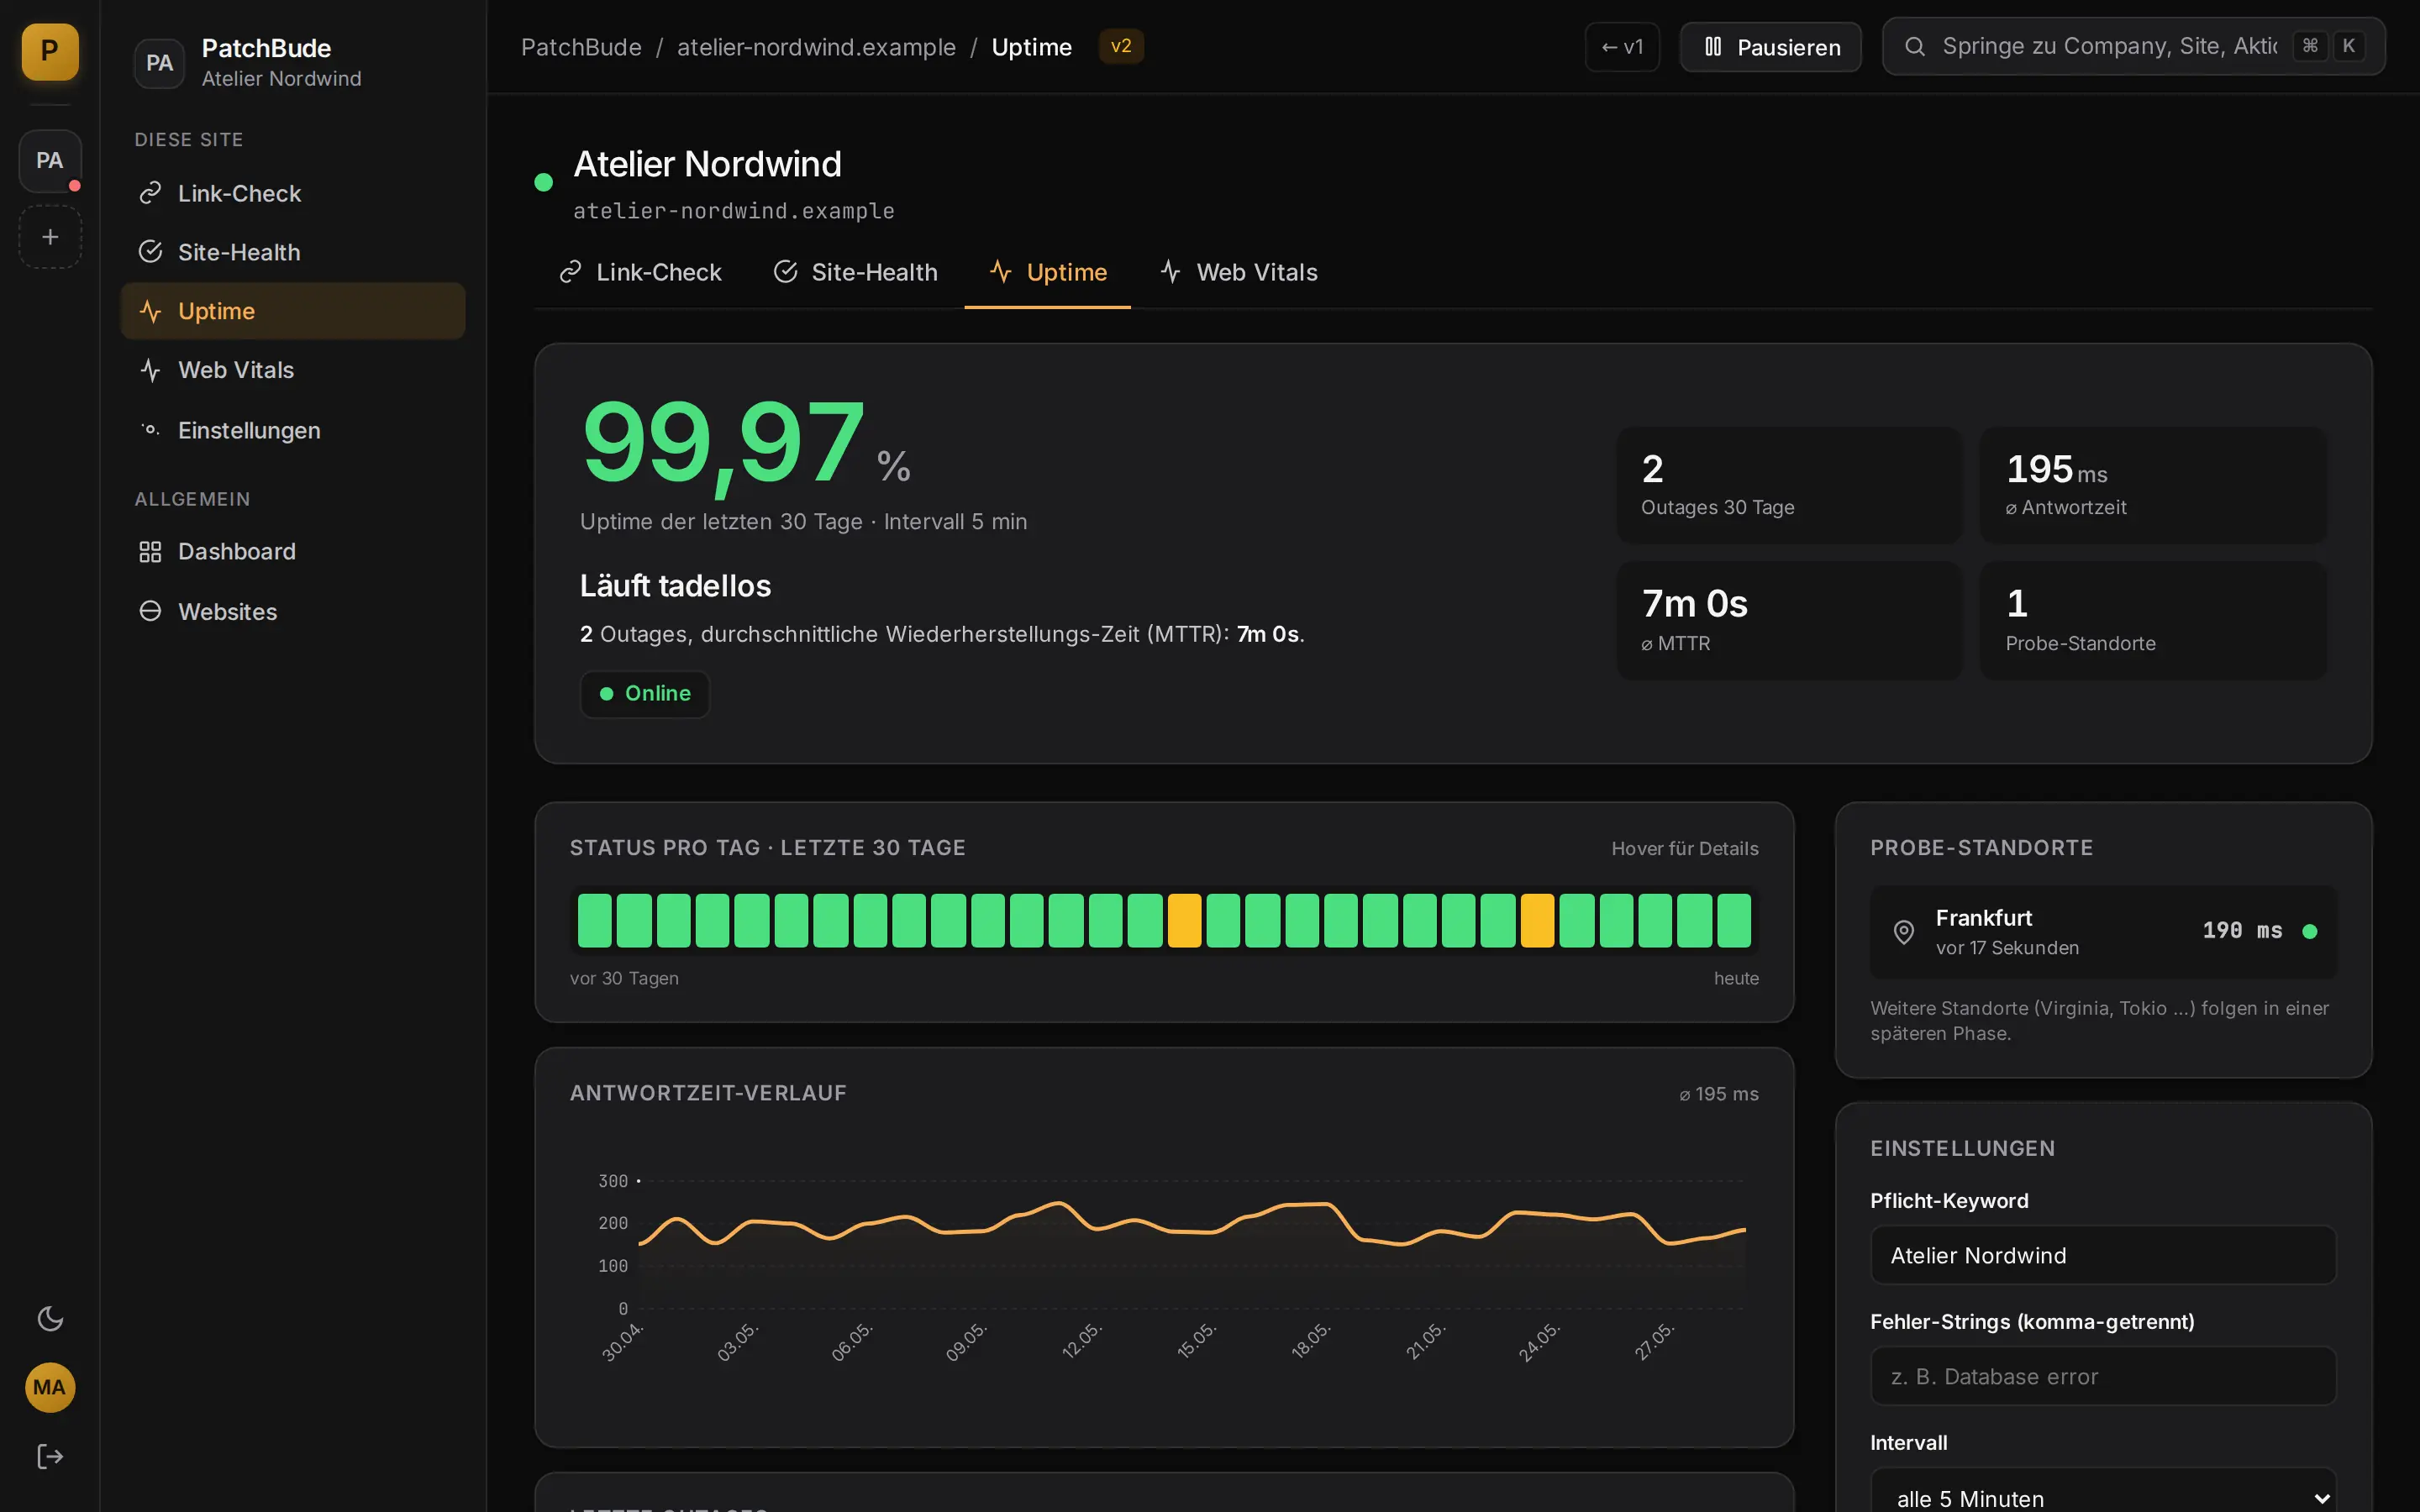
Task: Click the last green day bar (heute)
Action: 1734,920
